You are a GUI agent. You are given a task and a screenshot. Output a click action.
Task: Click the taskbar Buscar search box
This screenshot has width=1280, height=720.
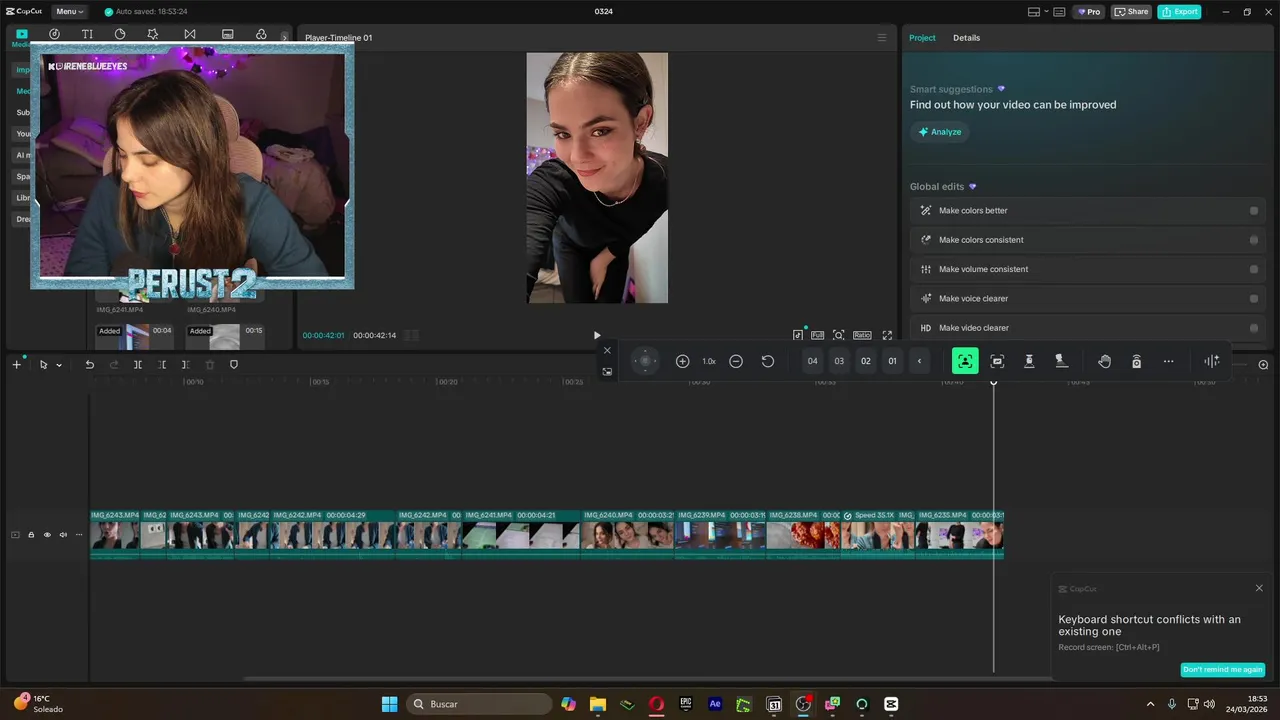click(480, 704)
